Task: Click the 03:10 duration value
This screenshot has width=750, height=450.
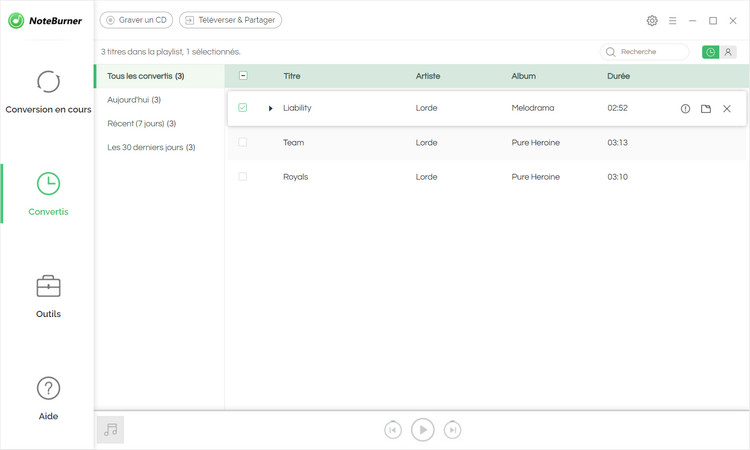Action: pos(618,177)
